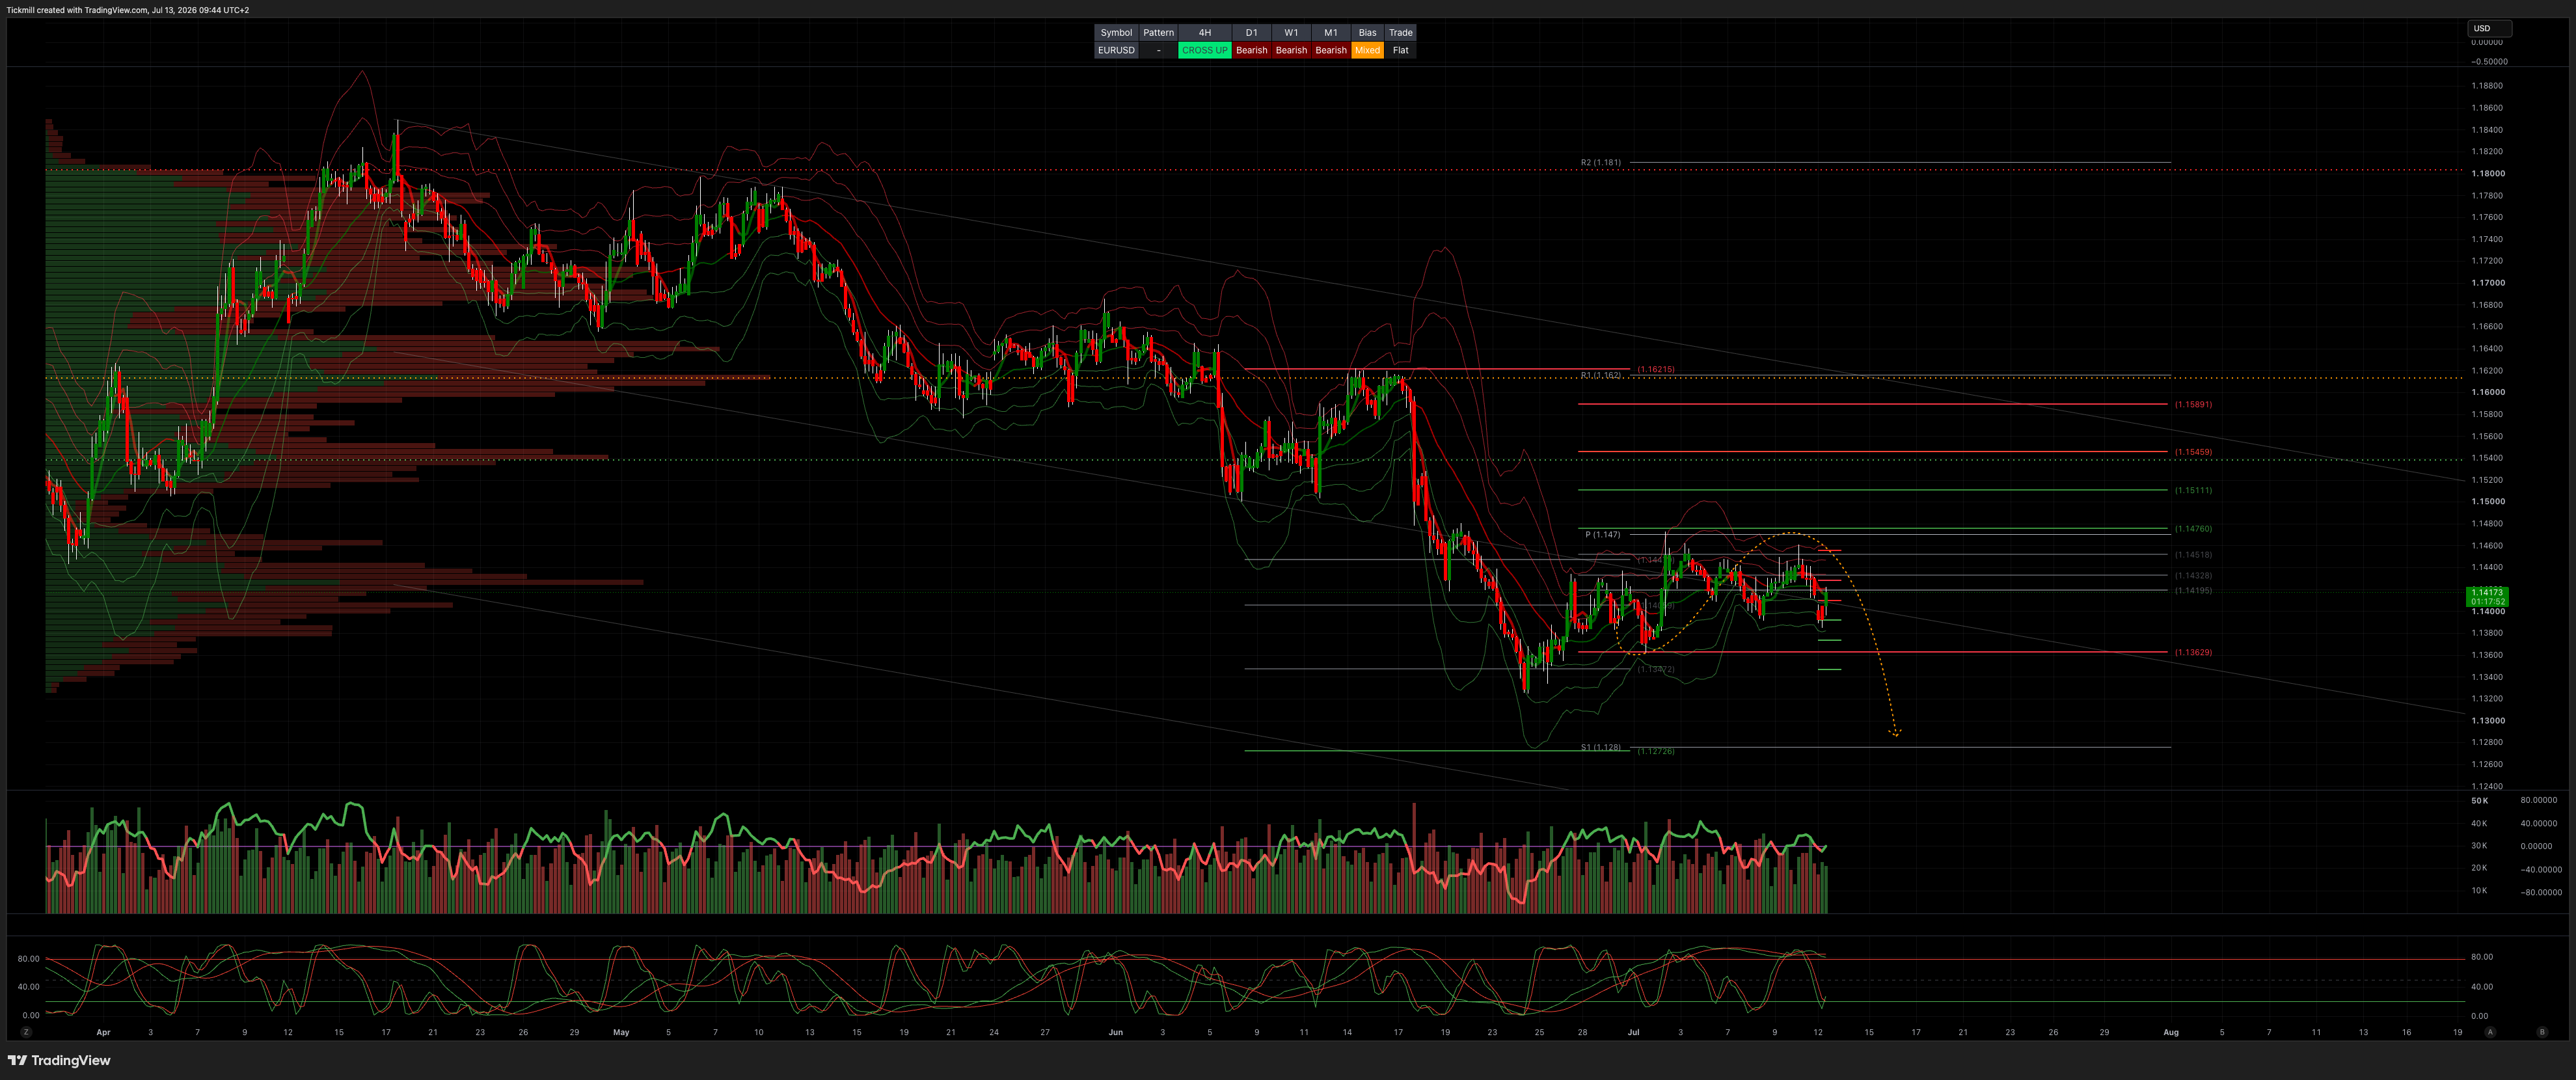Click the green CROSS UP cell

[1204, 50]
